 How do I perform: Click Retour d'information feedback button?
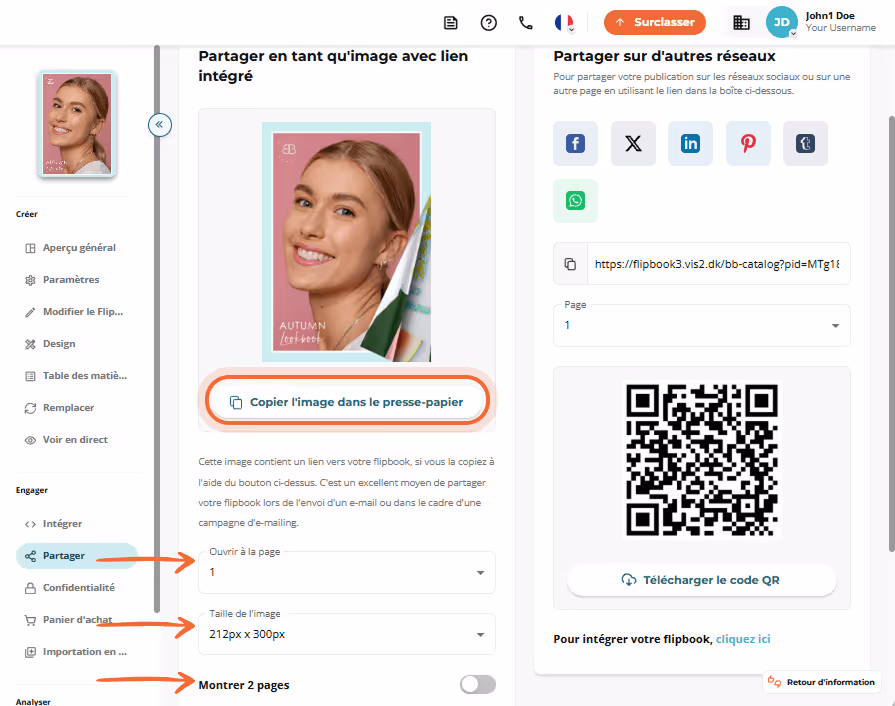[822, 682]
